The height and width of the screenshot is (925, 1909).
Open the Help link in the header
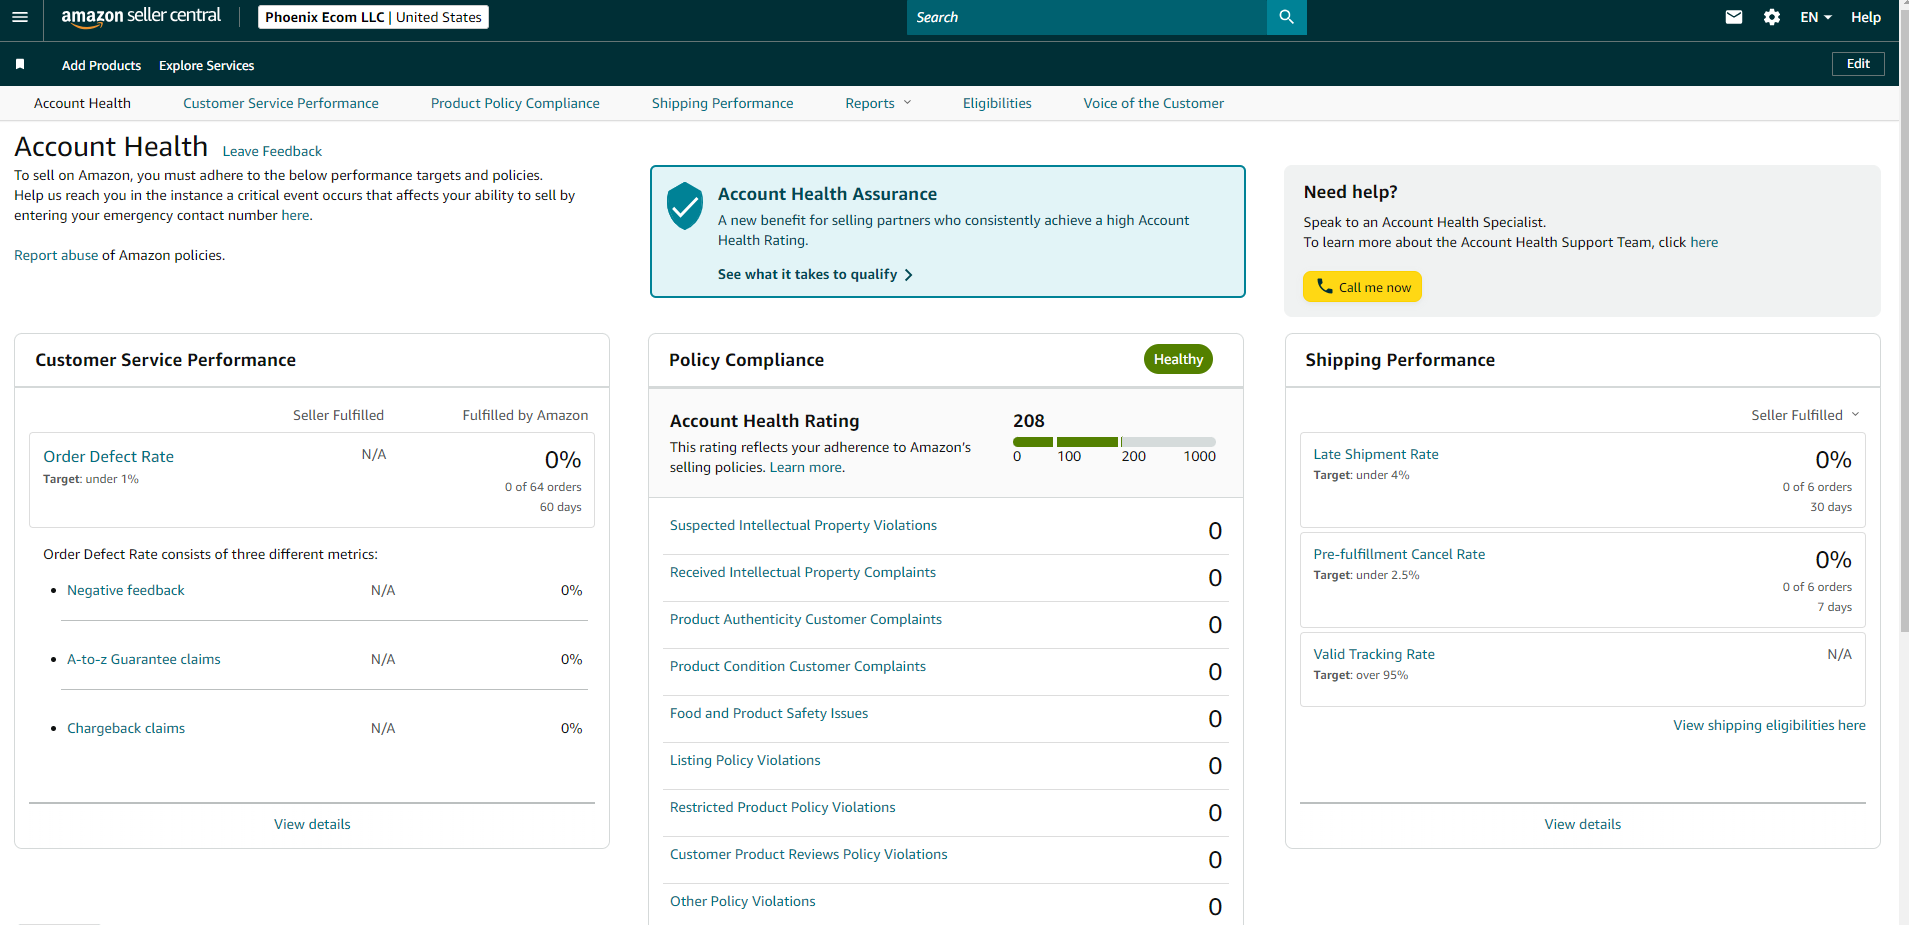click(1866, 17)
